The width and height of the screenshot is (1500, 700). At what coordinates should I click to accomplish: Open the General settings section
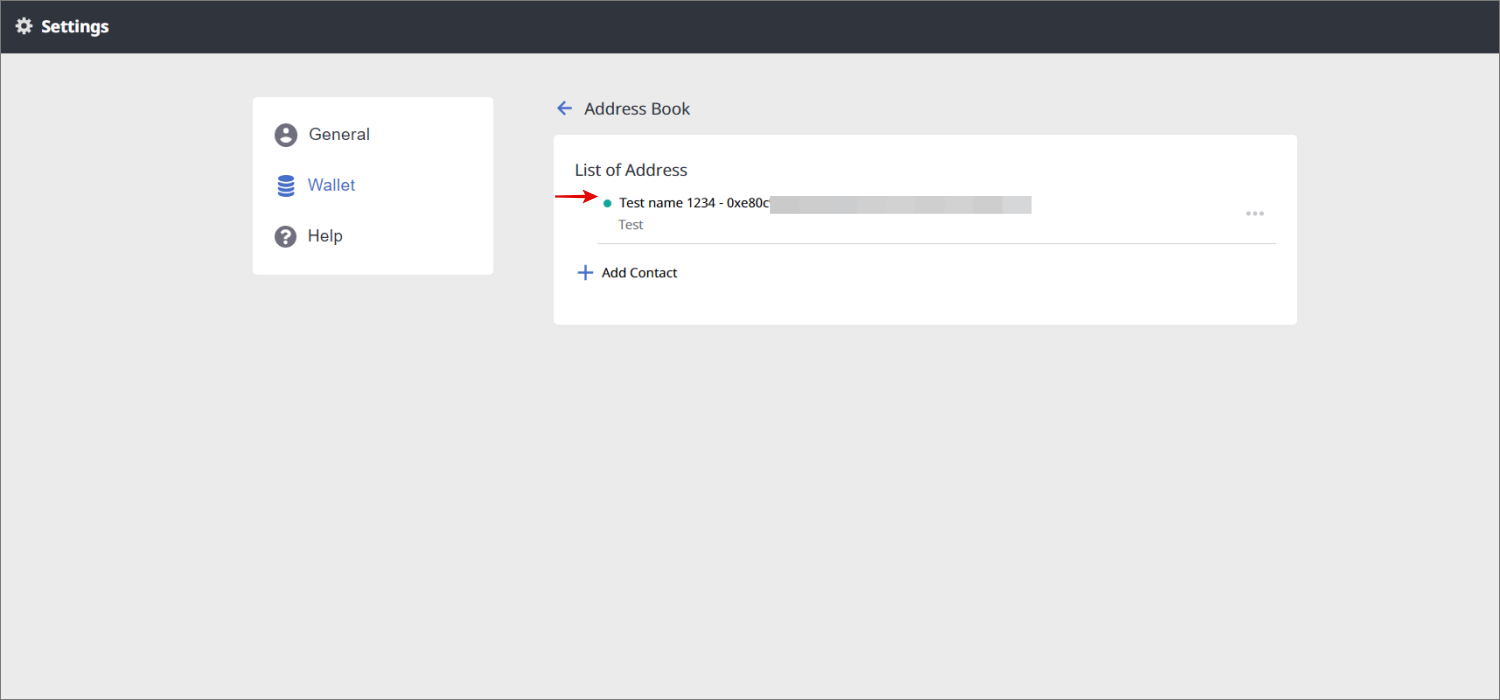[339, 135]
